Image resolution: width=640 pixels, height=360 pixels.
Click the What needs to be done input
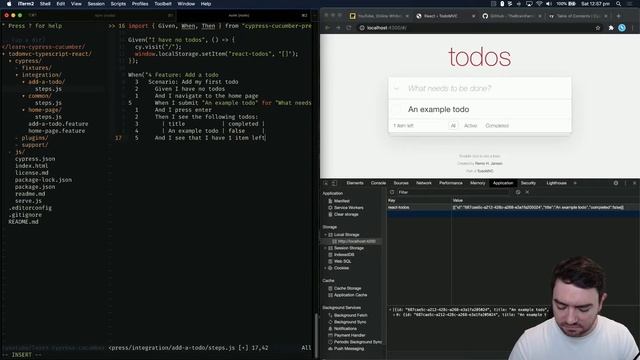pos(480,88)
